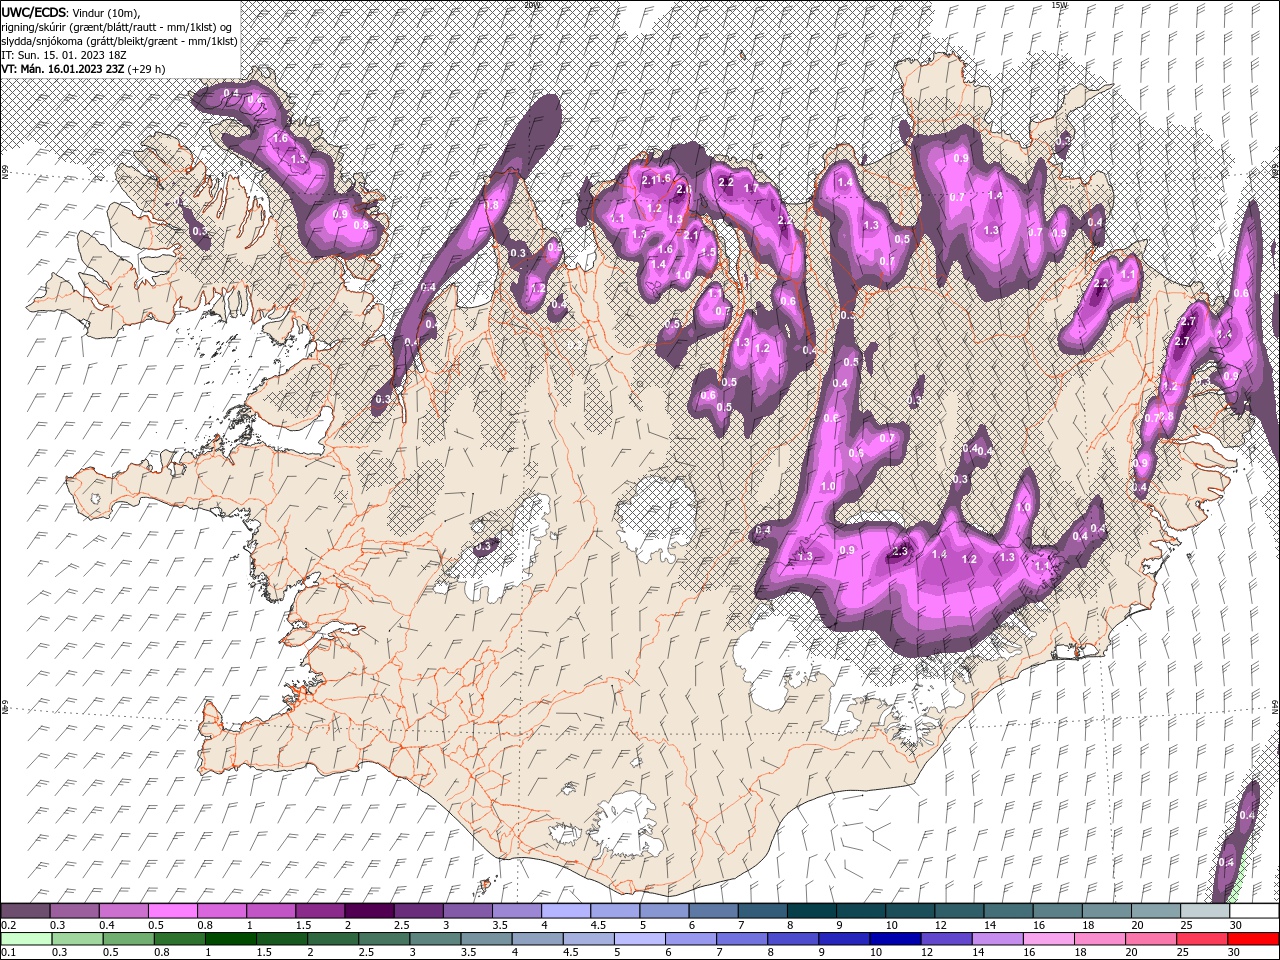
Task: Click the dark purple top-row swatch starting at 0.2
Action: pos(25,911)
